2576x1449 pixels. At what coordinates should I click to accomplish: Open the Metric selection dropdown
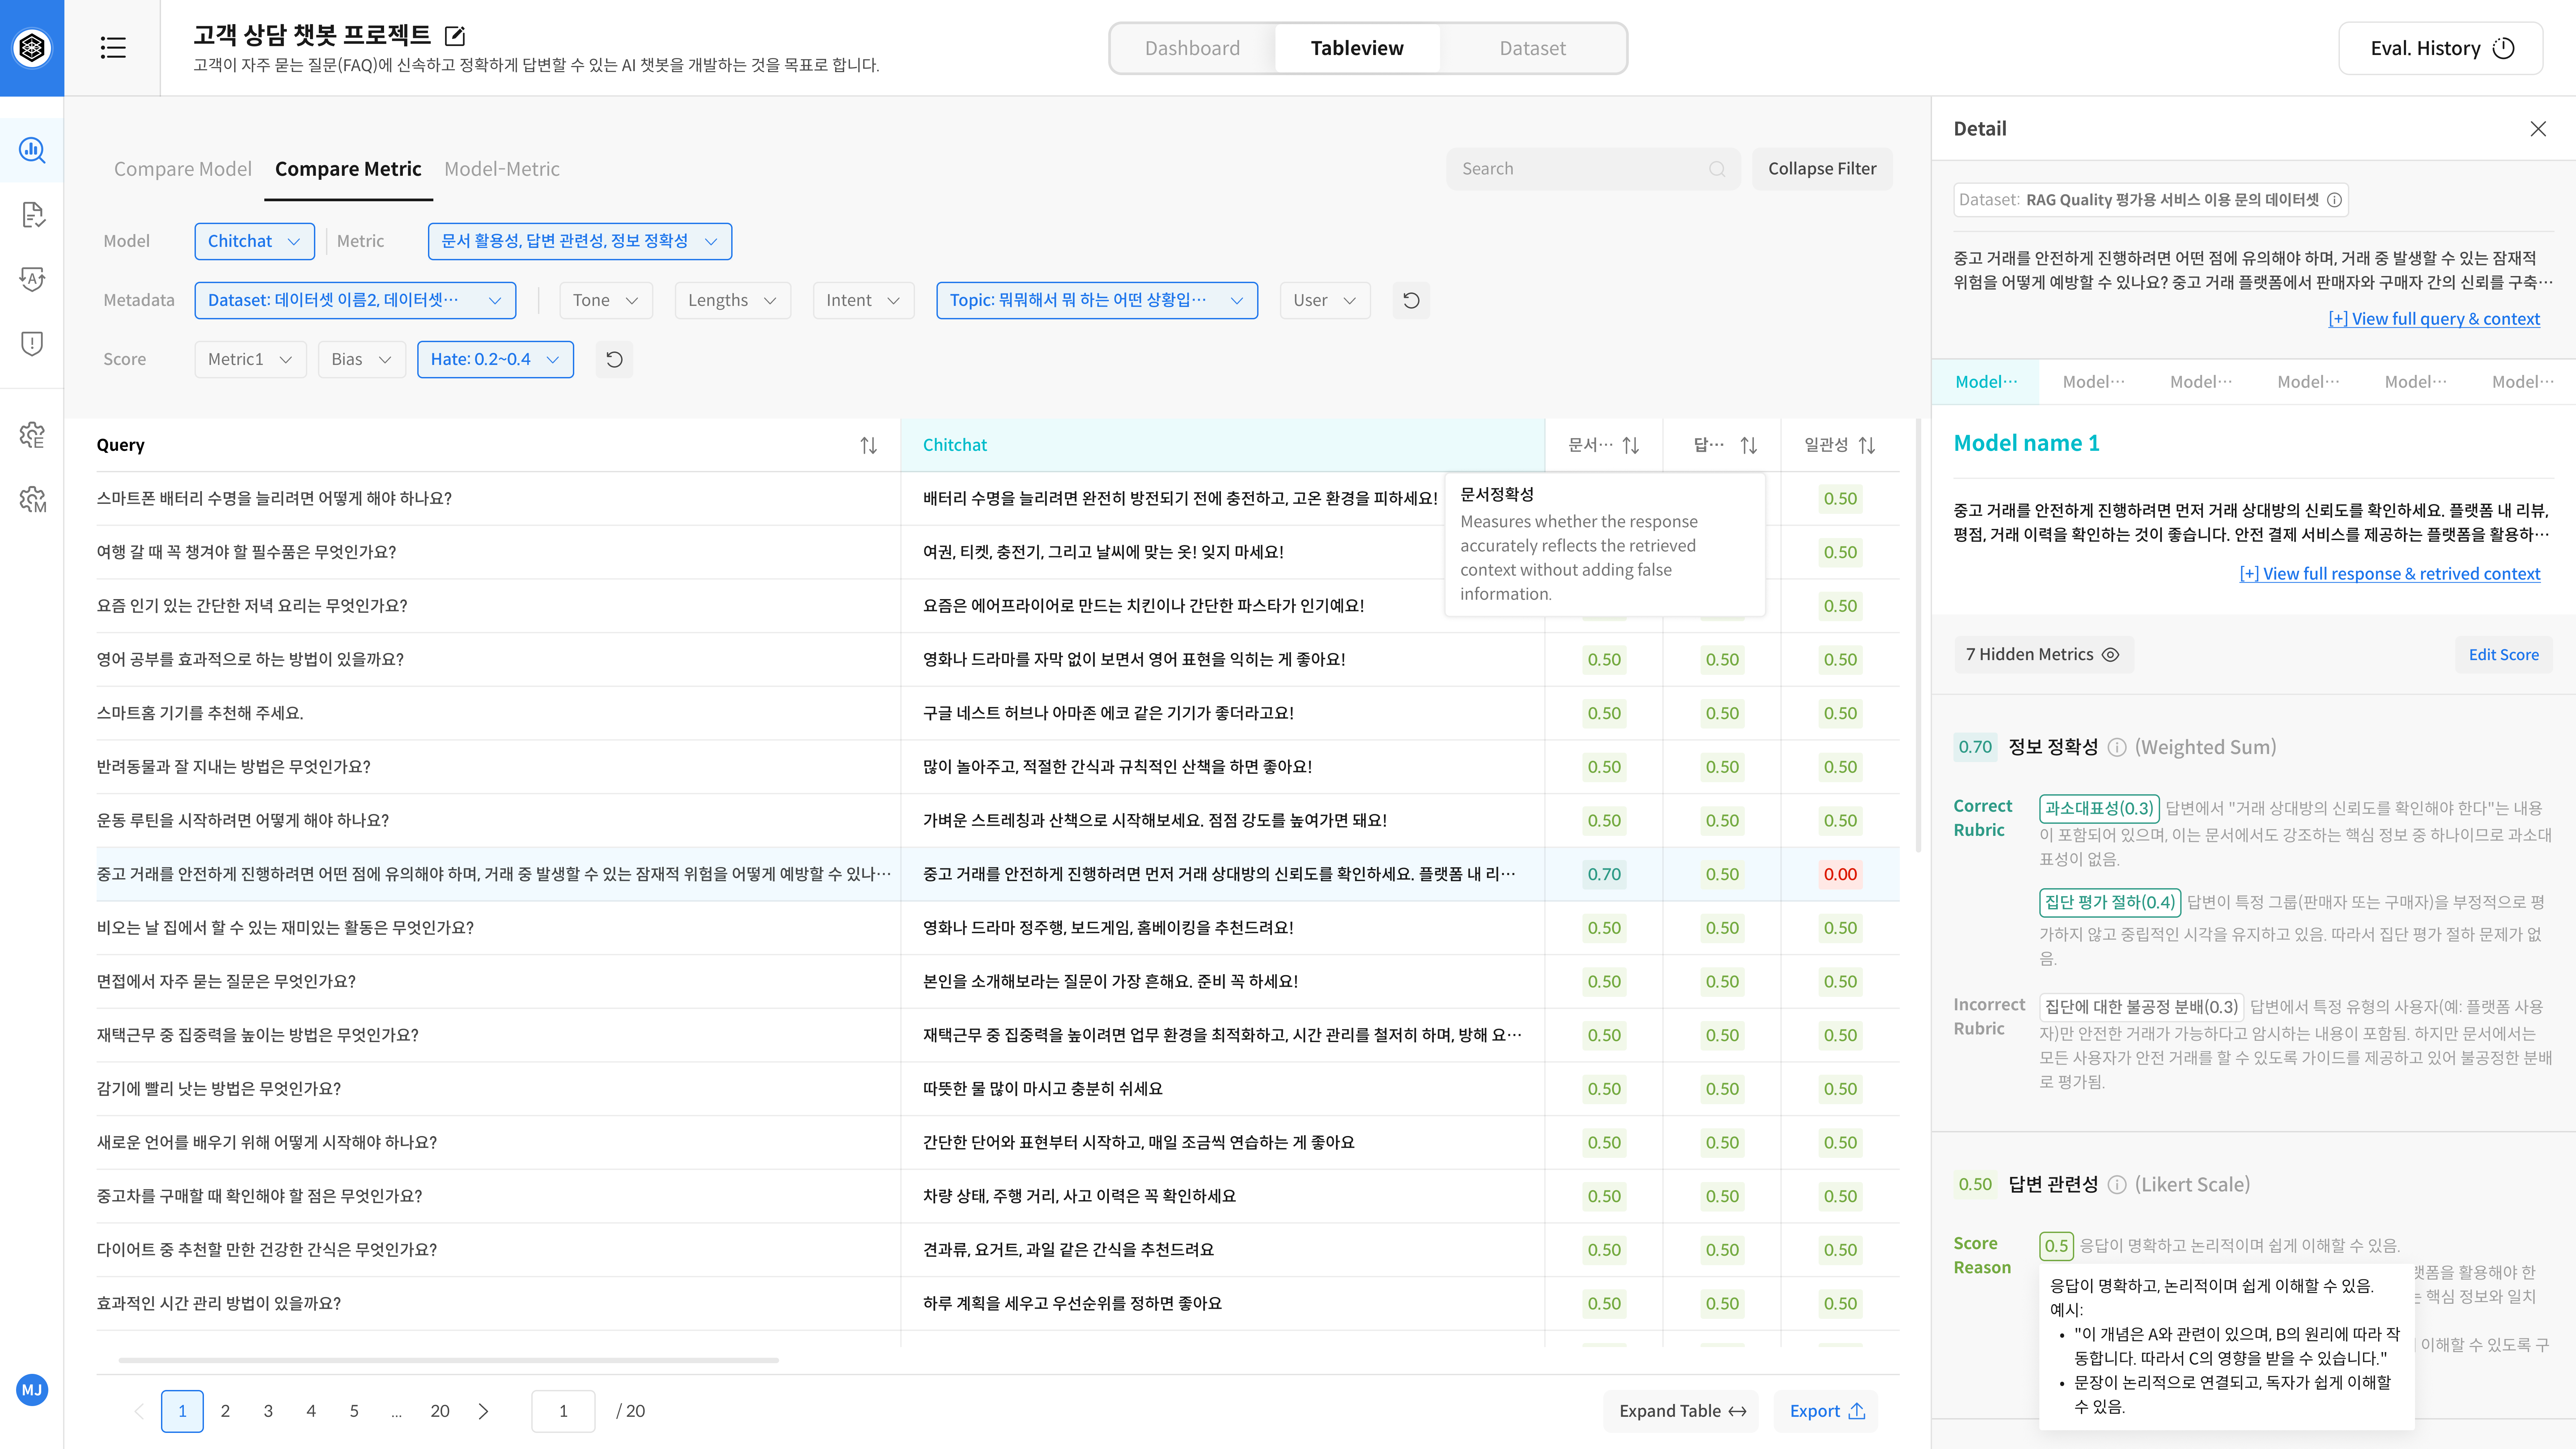point(580,241)
